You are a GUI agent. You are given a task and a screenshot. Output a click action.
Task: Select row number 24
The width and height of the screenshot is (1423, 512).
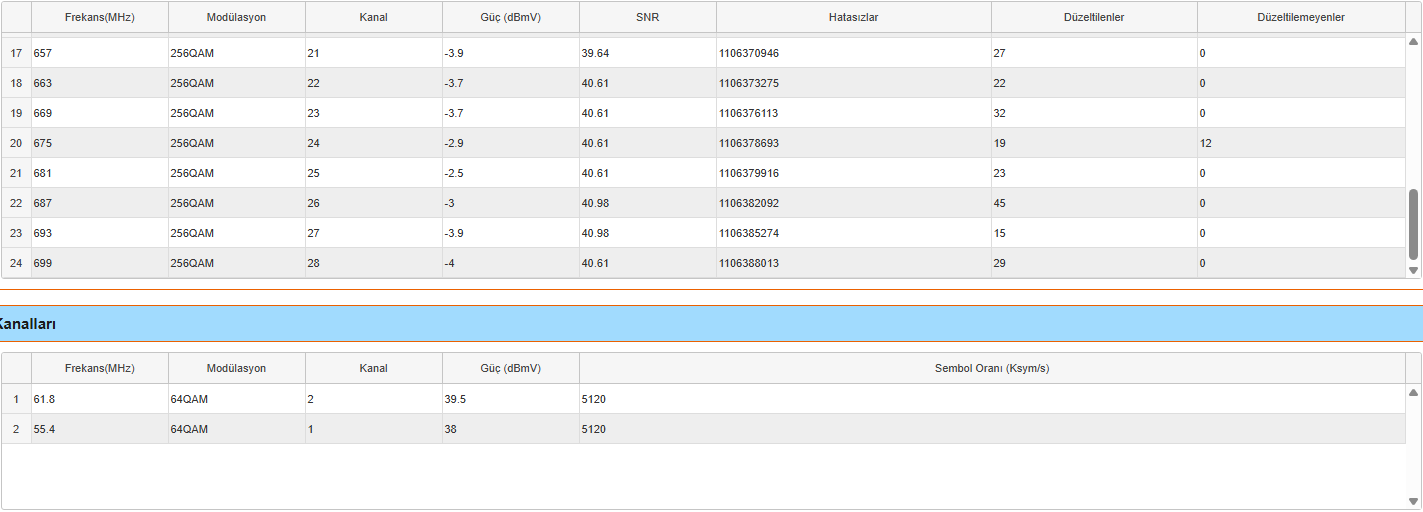click(x=16, y=263)
